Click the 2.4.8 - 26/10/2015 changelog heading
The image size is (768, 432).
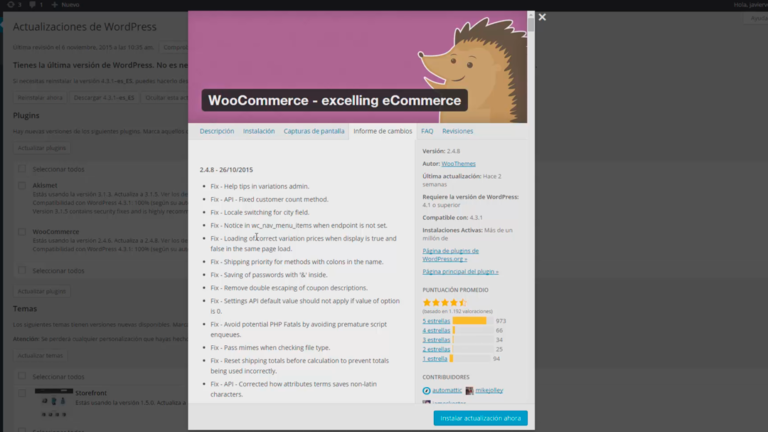pos(226,169)
